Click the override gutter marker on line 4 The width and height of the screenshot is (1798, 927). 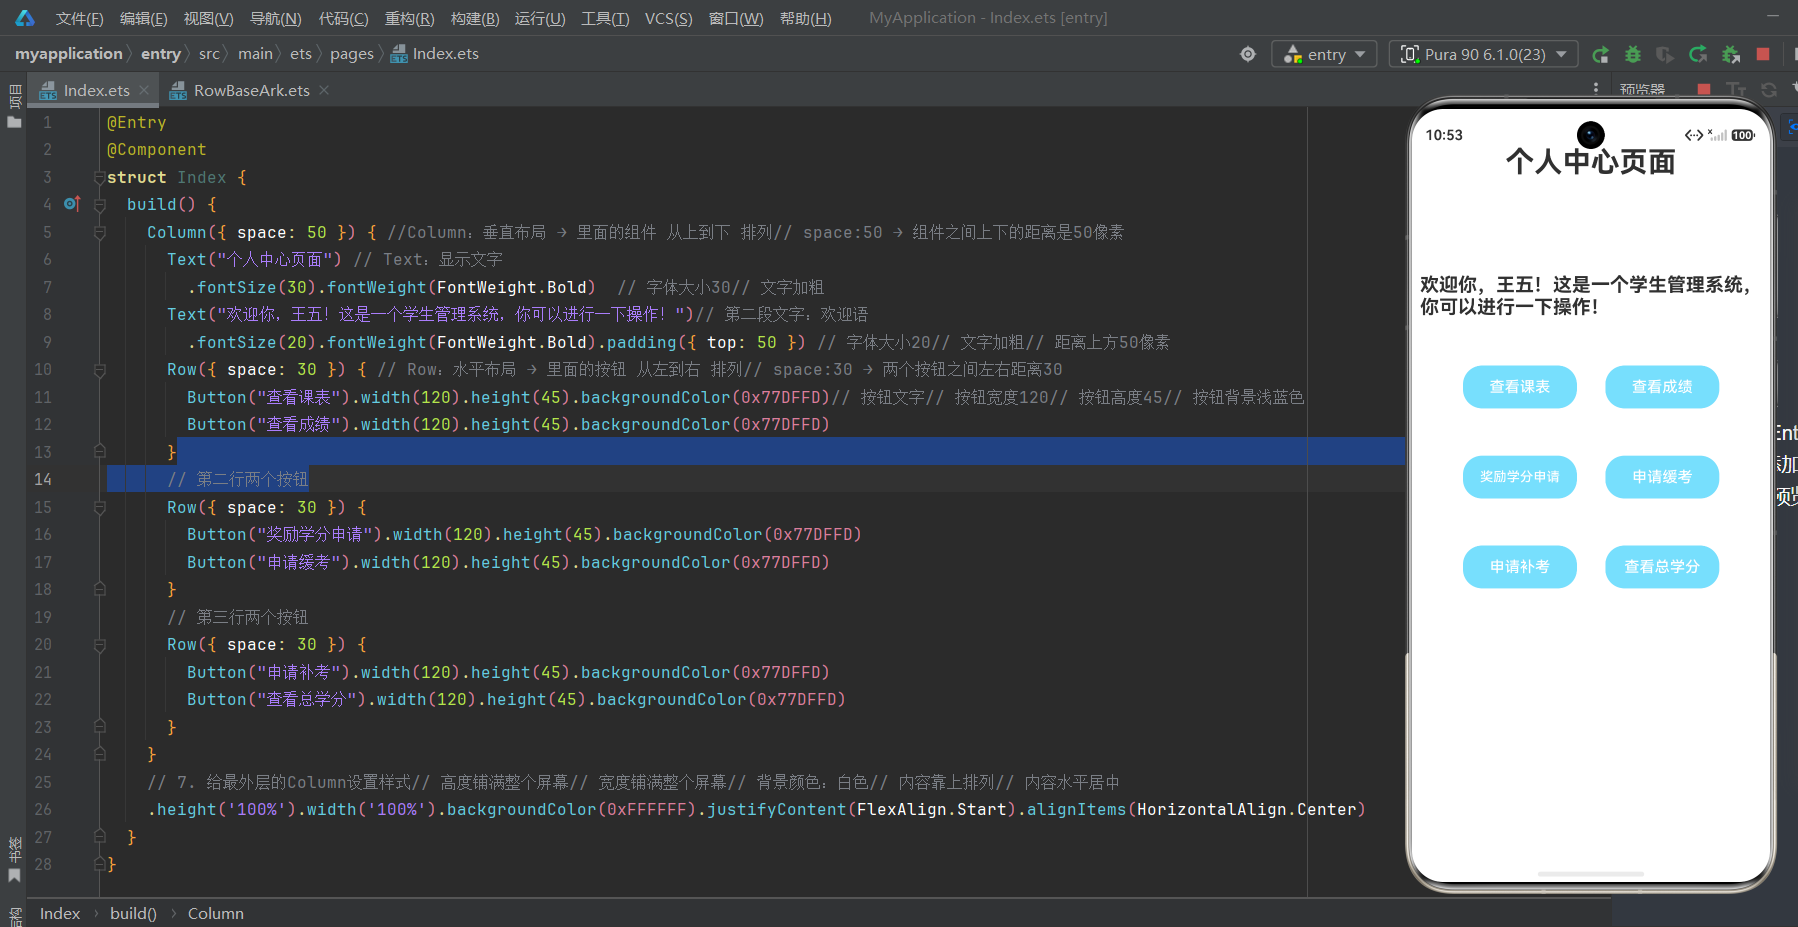(x=71, y=204)
